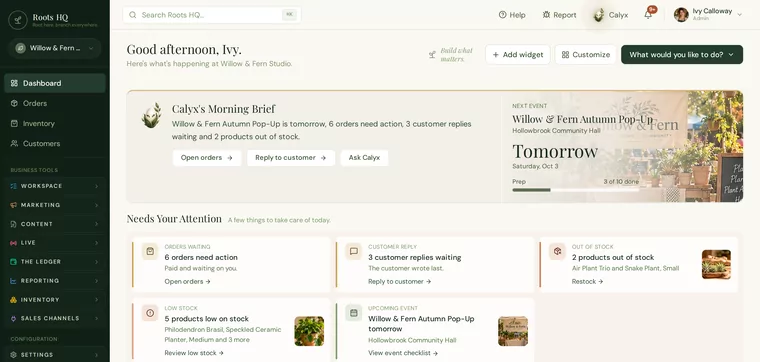Open Customers in sidebar

pyautogui.click(x=55, y=143)
